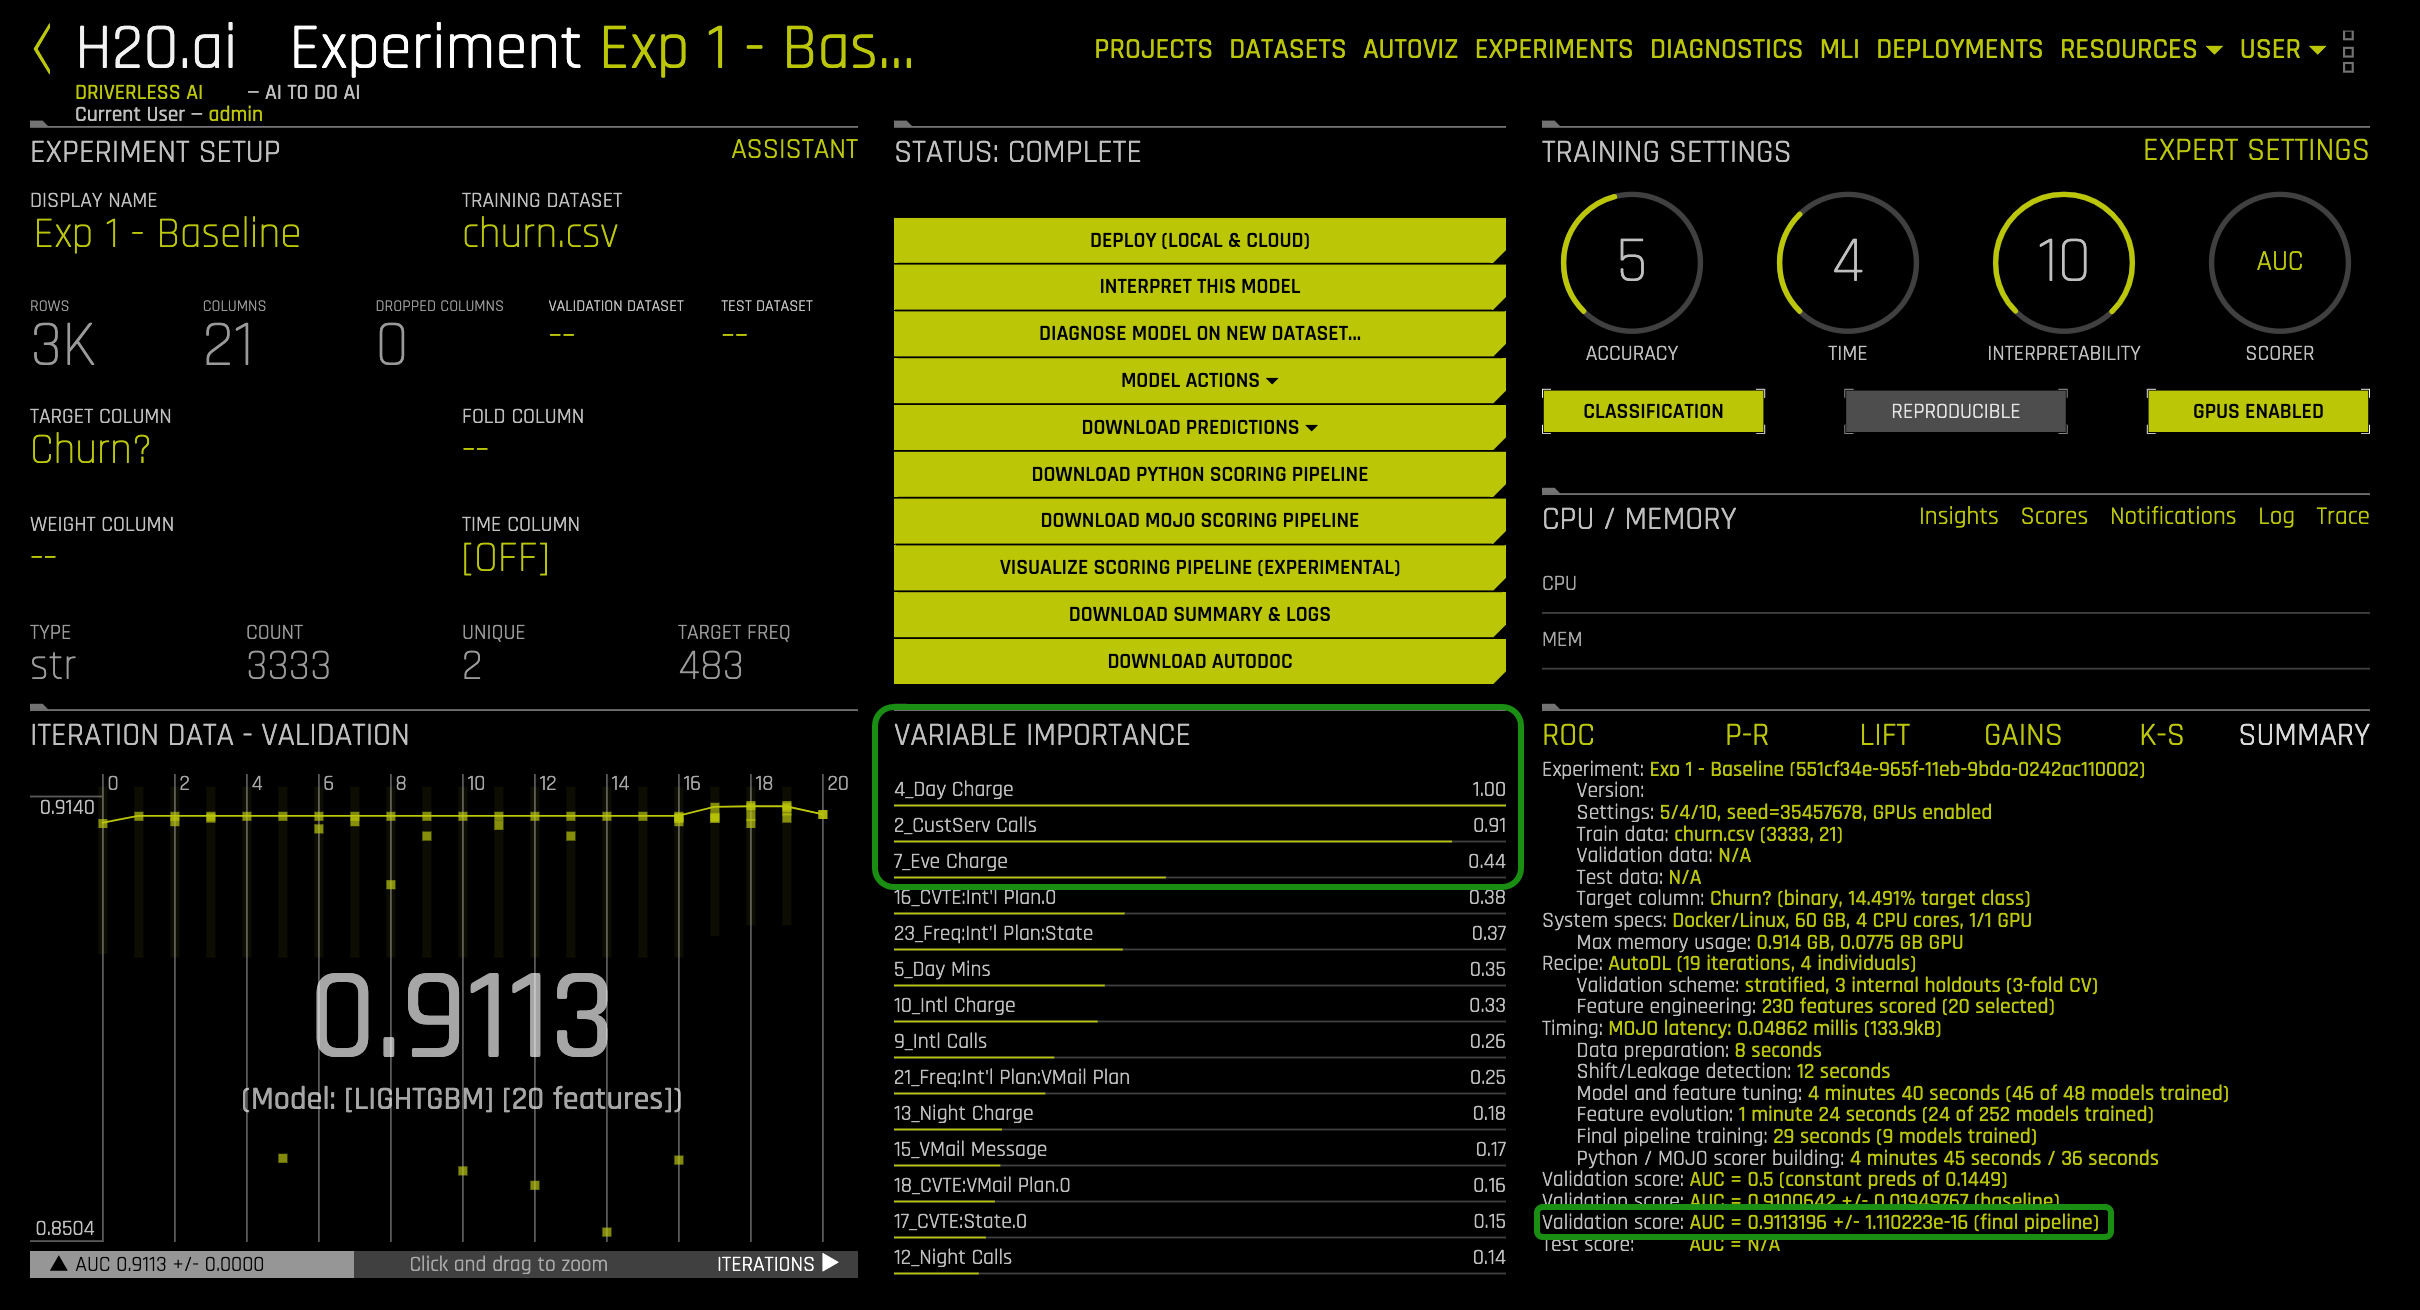Image resolution: width=2420 pixels, height=1310 pixels.
Task: Click the ITERATIONS play arrow icon
Action: pos(830,1263)
